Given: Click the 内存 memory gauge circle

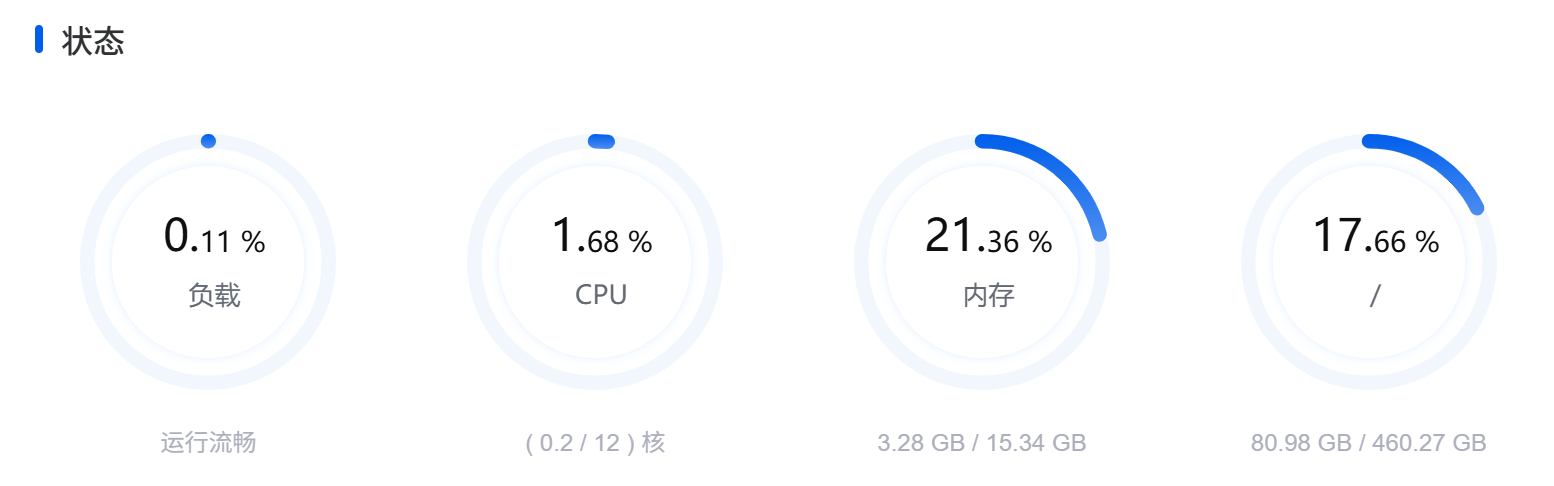Looking at the screenshot, I should 982,262.
